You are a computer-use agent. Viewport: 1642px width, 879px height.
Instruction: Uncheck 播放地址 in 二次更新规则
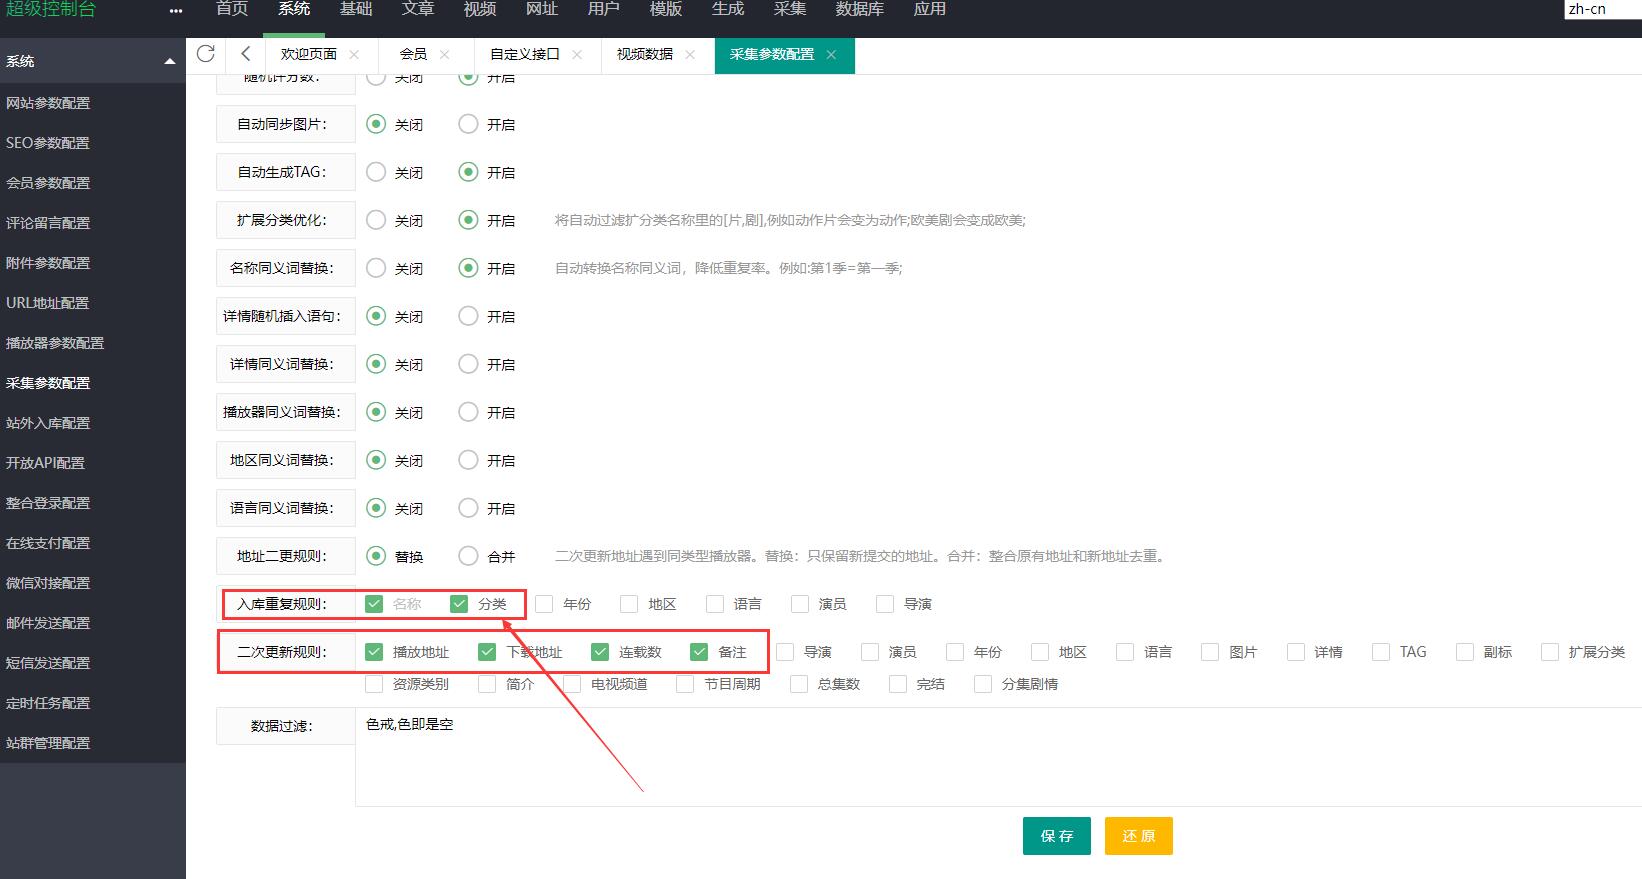pyautogui.click(x=374, y=652)
